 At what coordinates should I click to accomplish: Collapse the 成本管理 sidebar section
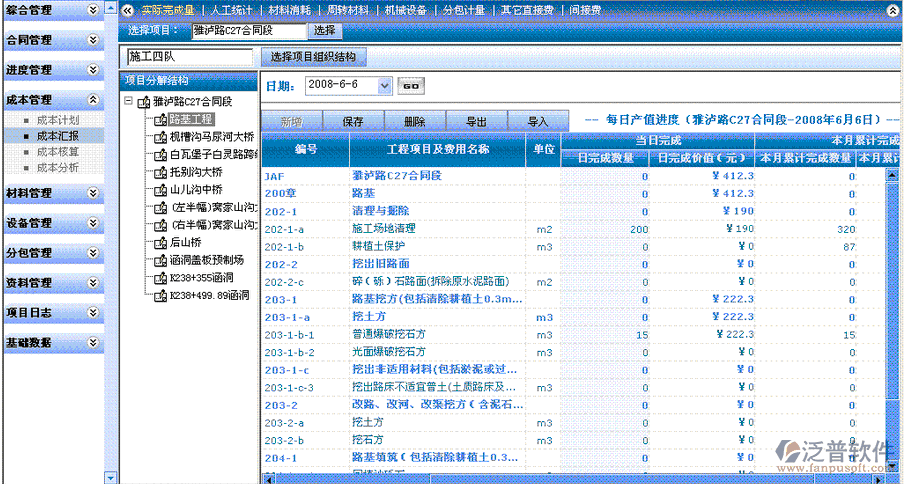click(x=93, y=100)
